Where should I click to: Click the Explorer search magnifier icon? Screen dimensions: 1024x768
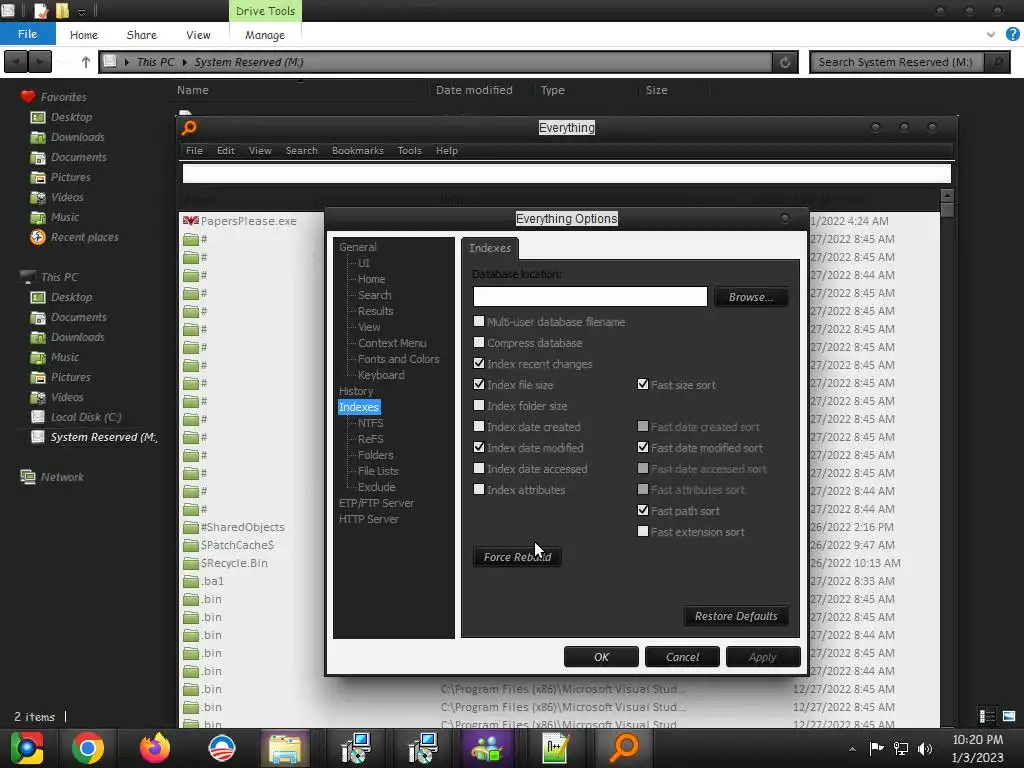coord(997,62)
